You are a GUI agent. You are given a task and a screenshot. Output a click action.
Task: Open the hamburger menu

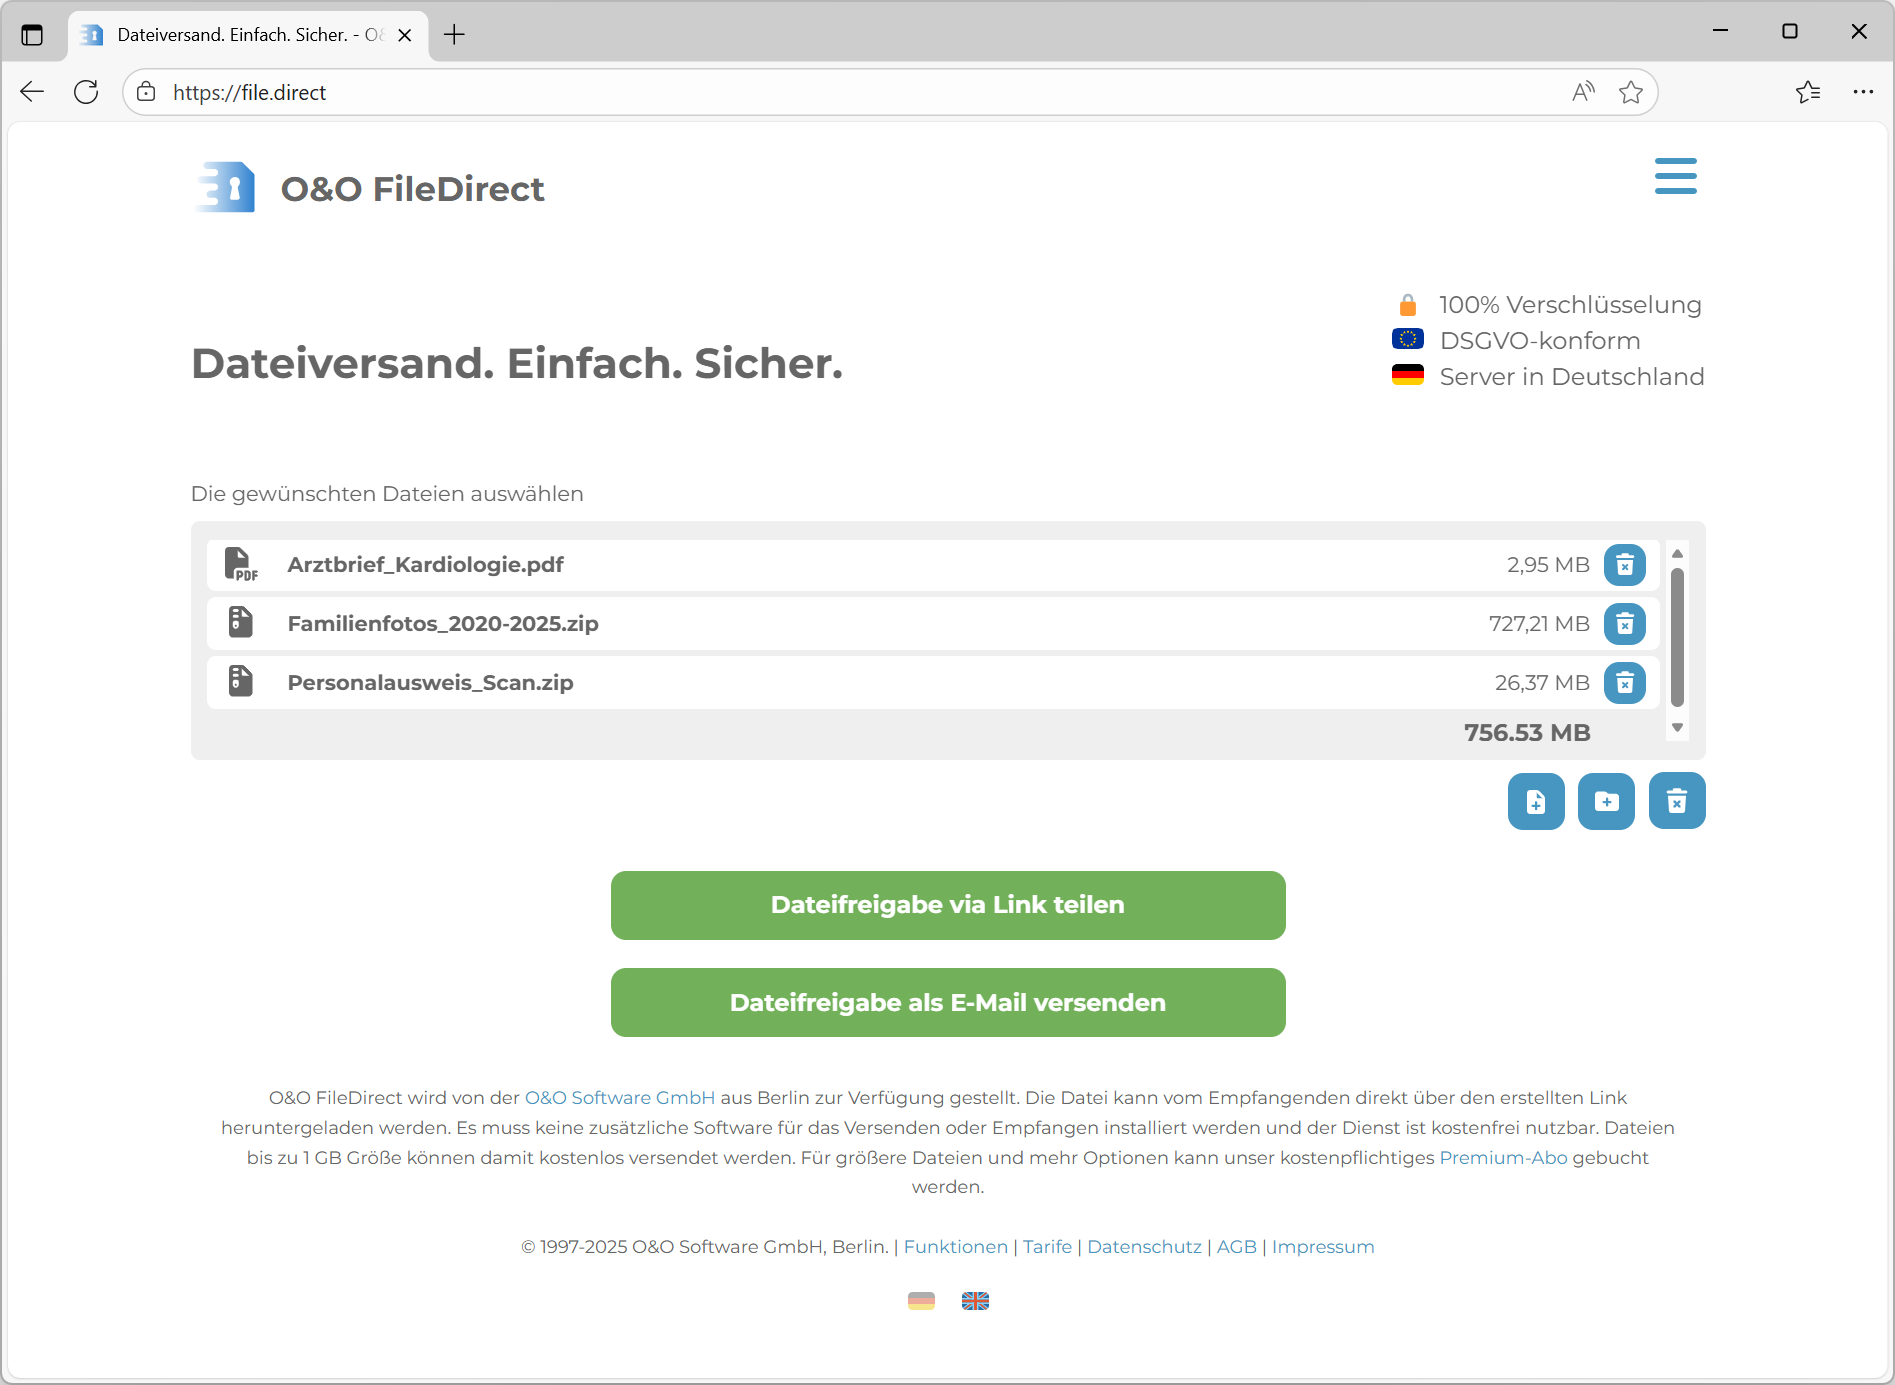point(1675,176)
